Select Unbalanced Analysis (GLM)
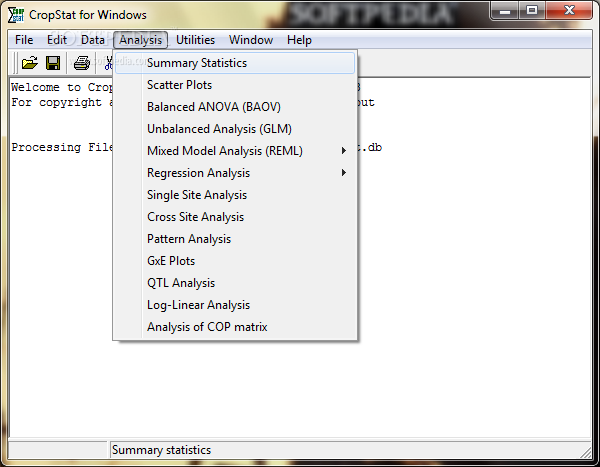Screen dimensions: 600x467 [x=235, y=129]
